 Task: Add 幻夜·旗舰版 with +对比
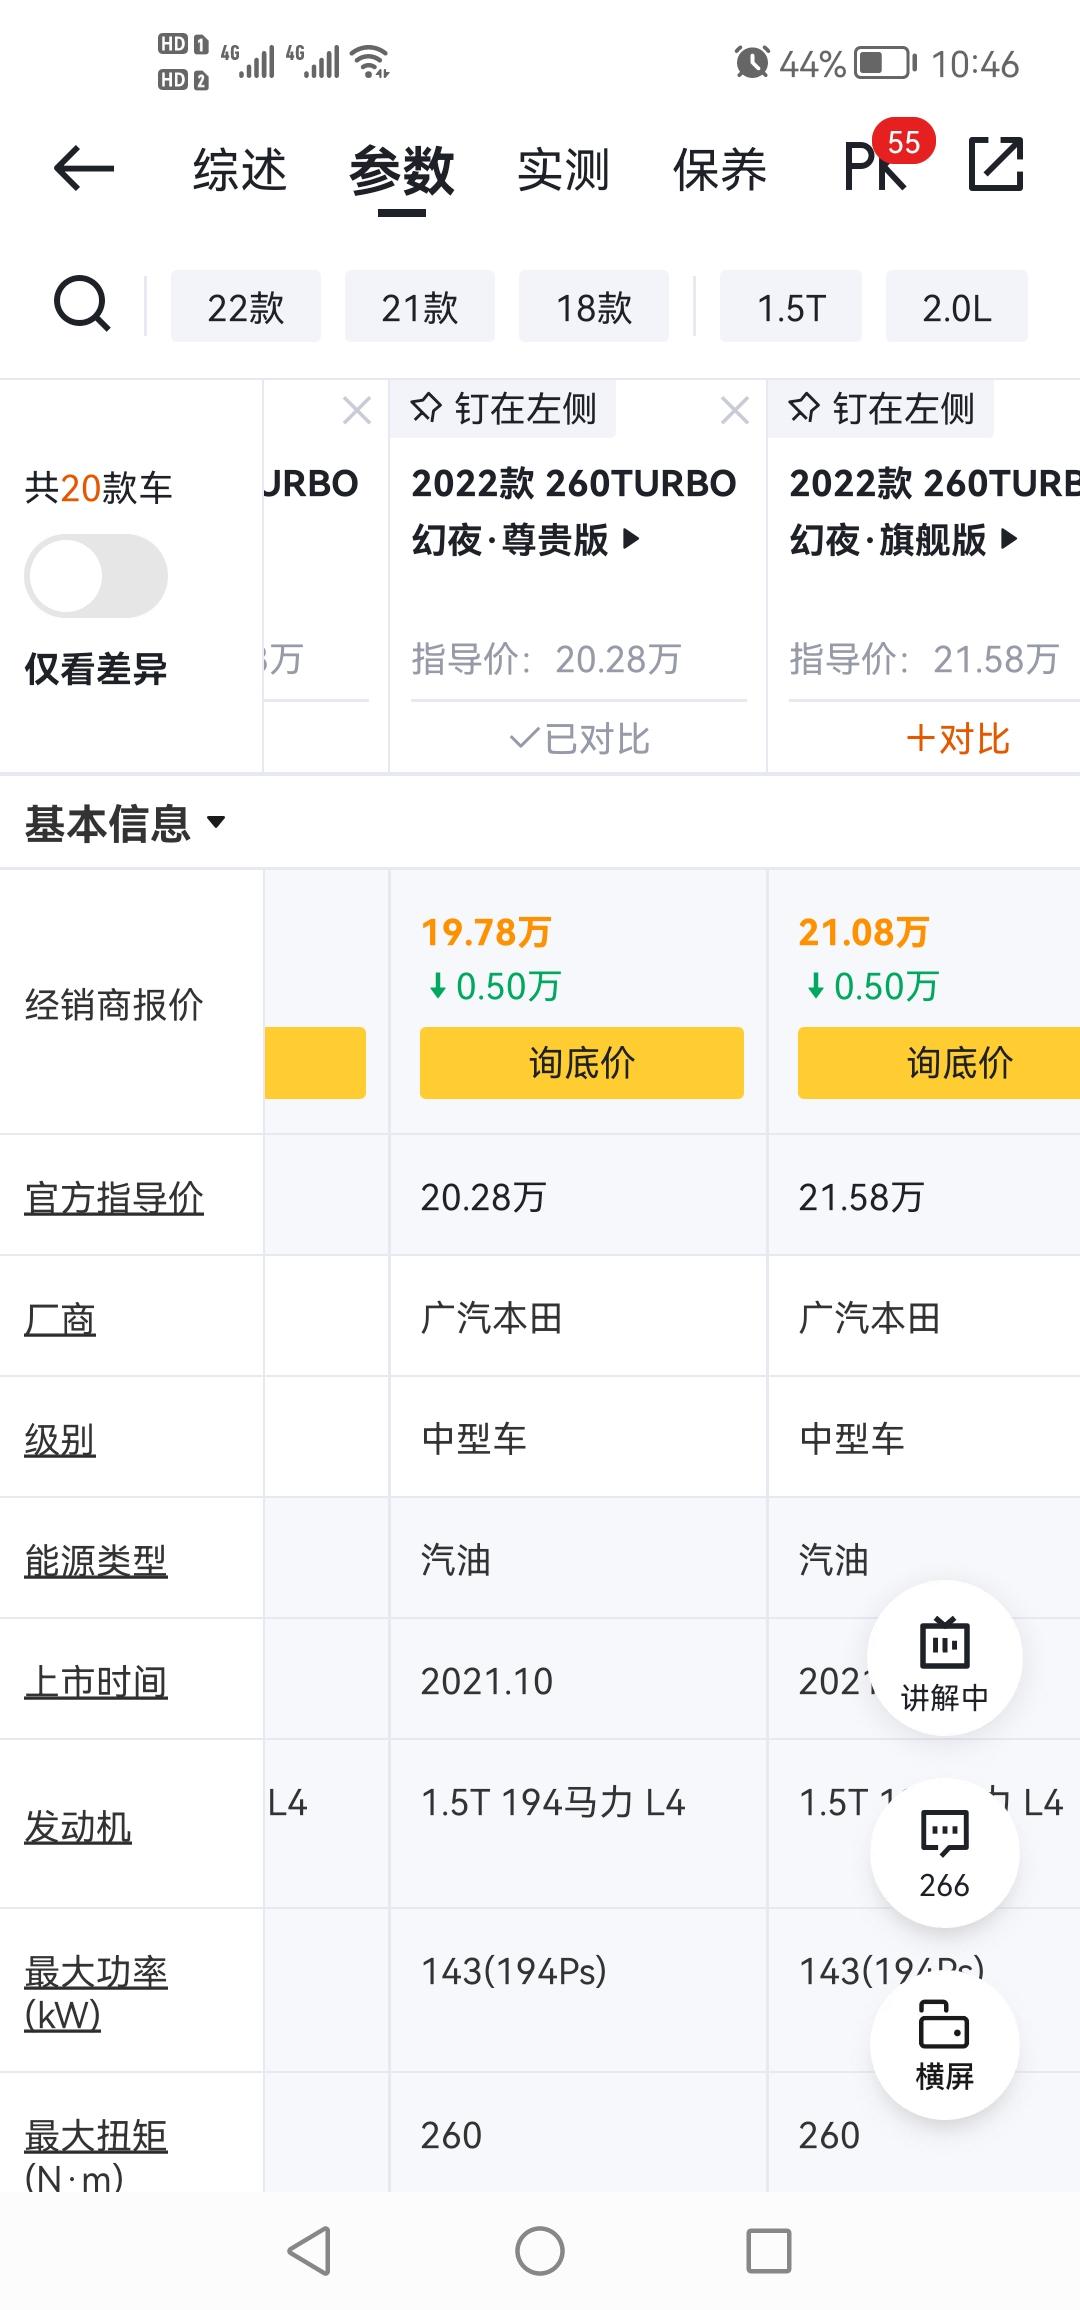point(958,739)
